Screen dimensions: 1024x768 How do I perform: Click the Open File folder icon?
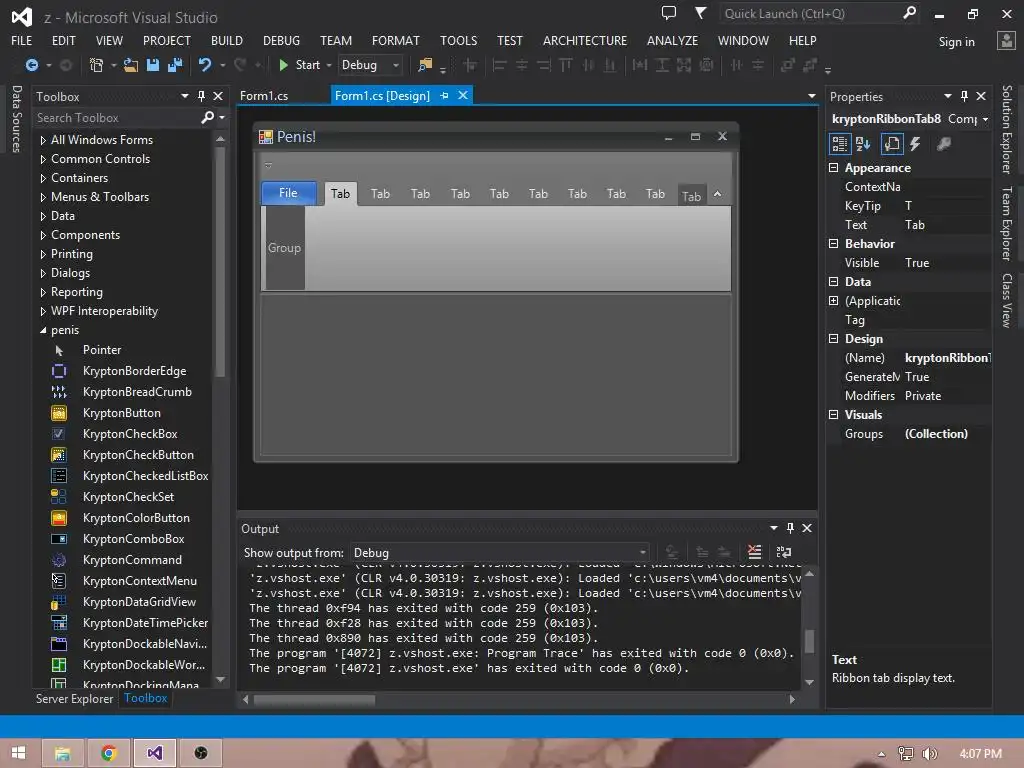[131, 65]
